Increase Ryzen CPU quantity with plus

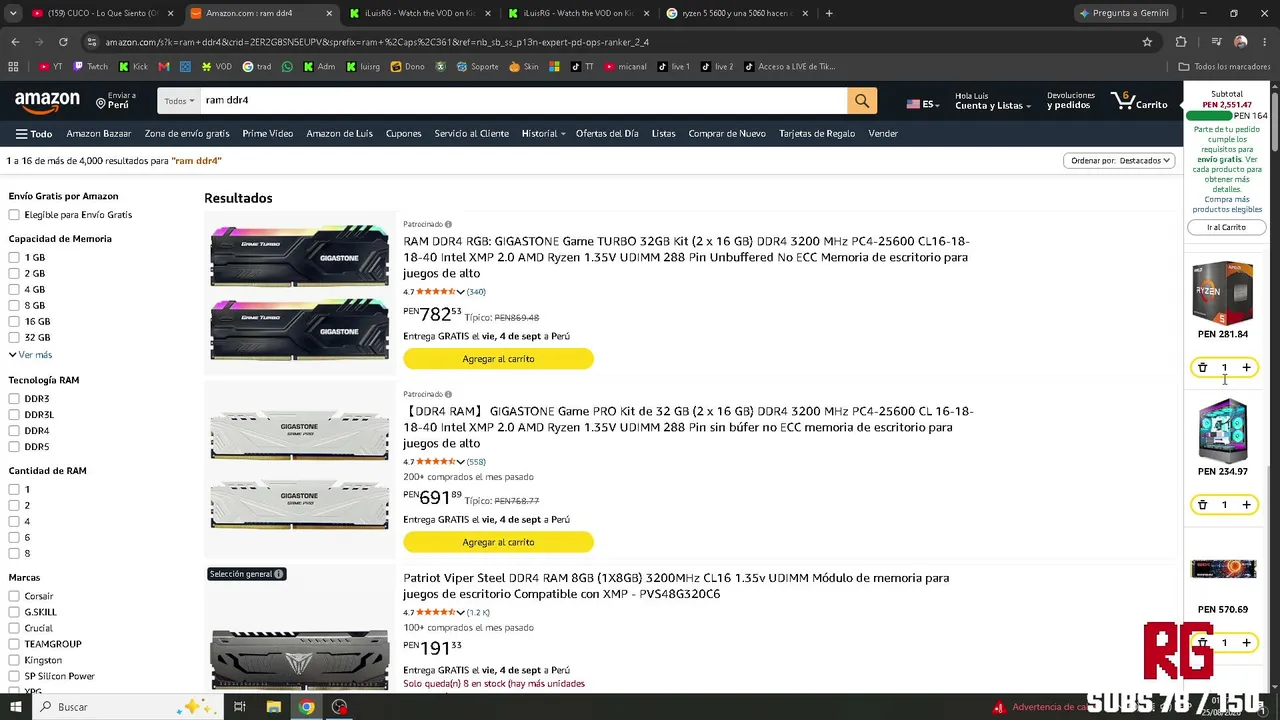pyautogui.click(x=1246, y=368)
